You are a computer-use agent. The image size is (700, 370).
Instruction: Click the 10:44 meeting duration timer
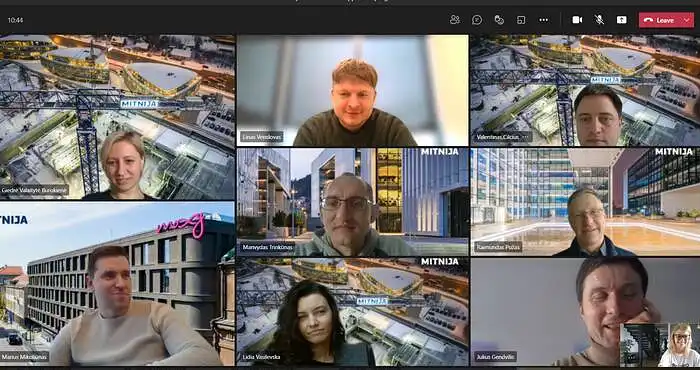15,20
